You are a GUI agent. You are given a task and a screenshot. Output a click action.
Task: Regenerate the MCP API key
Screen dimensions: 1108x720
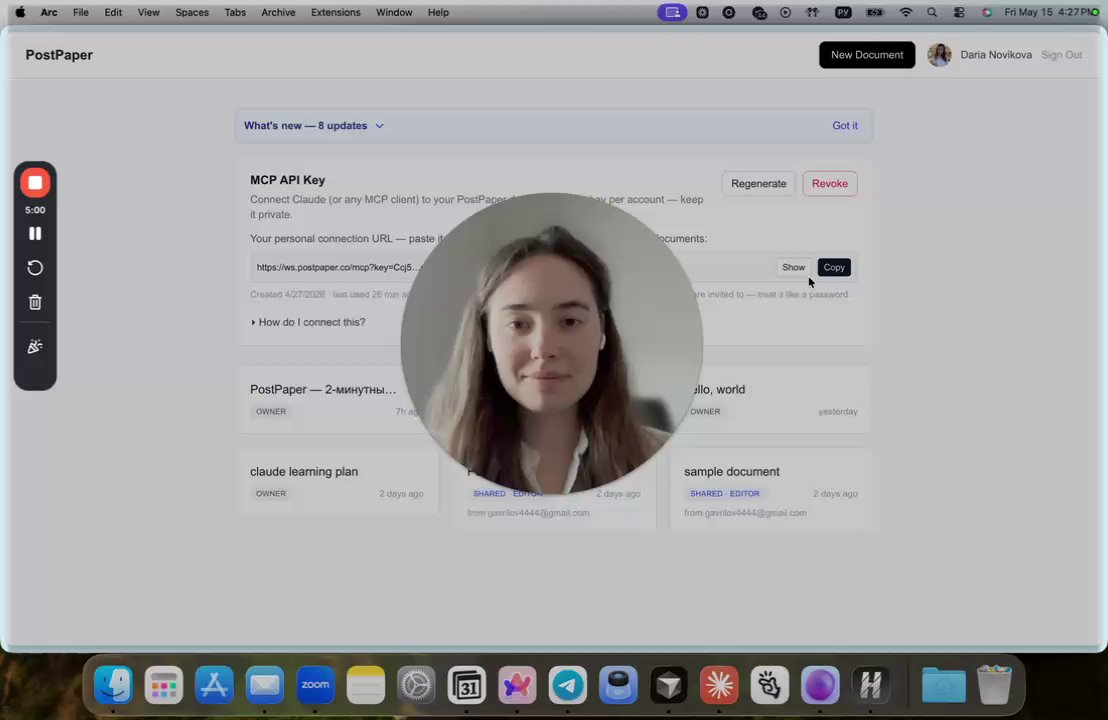point(758,183)
